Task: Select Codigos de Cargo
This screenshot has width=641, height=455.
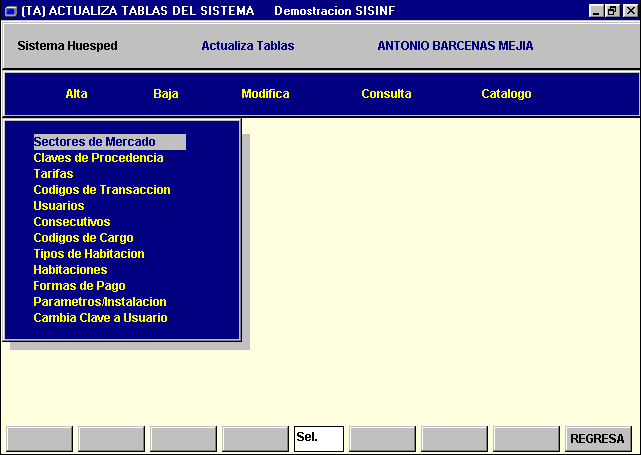Action: point(83,238)
